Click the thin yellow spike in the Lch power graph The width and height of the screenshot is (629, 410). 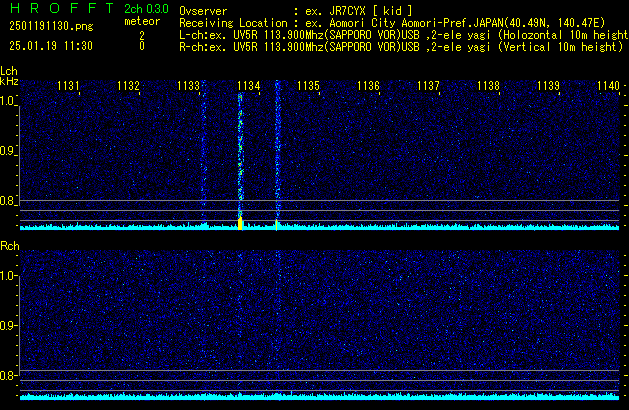tap(276, 225)
